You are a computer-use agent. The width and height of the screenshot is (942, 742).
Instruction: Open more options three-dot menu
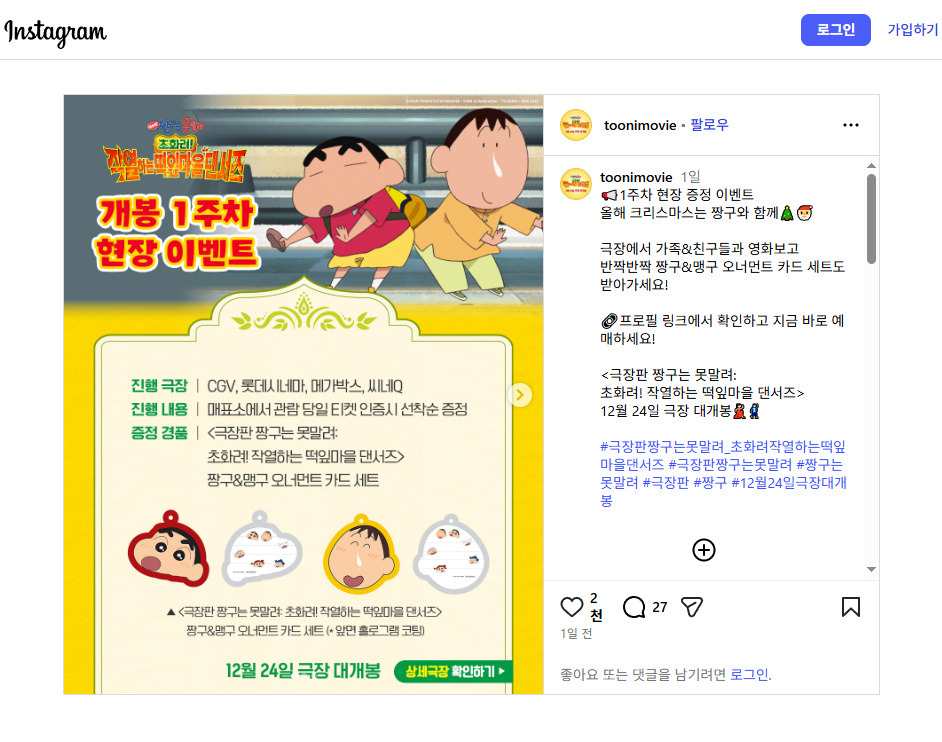pyautogui.click(x=851, y=125)
